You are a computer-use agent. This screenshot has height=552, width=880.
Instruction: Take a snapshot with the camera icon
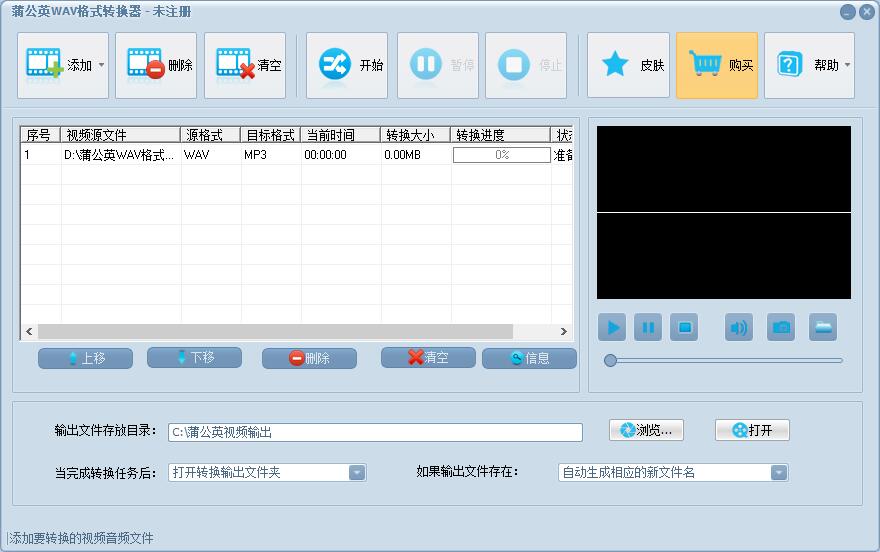point(781,327)
